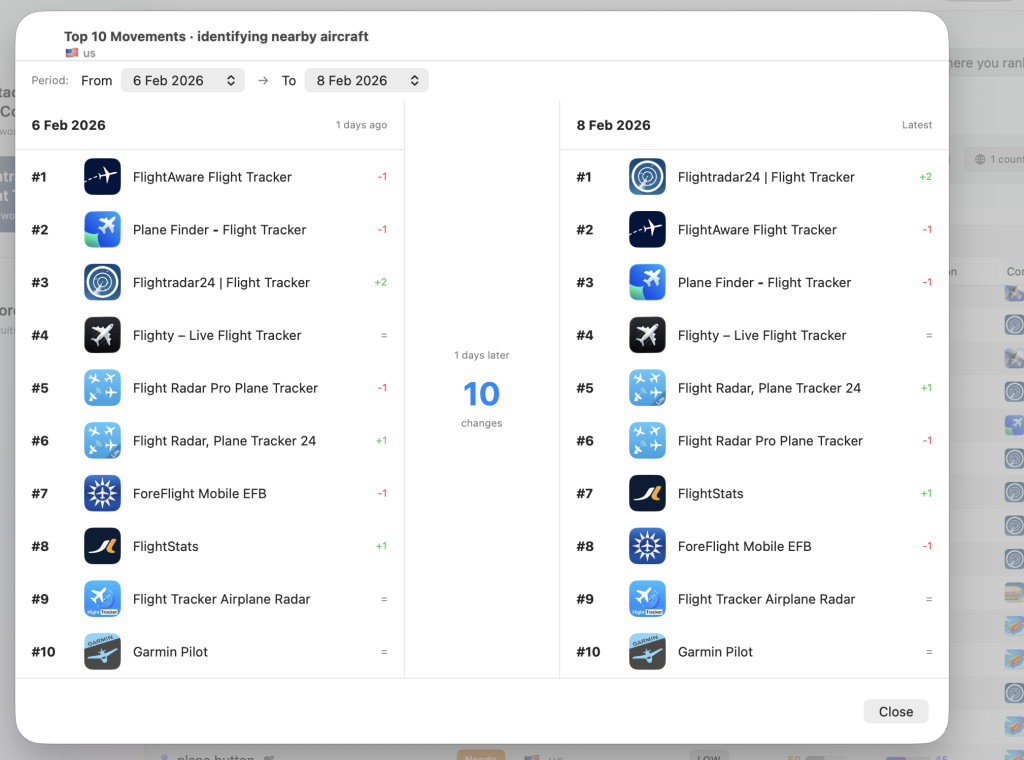1024x760 pixels.
Task: Select the Plane Finder icon in the 6 Feb column
Action: pyautogui.click(x=103, y=230)
